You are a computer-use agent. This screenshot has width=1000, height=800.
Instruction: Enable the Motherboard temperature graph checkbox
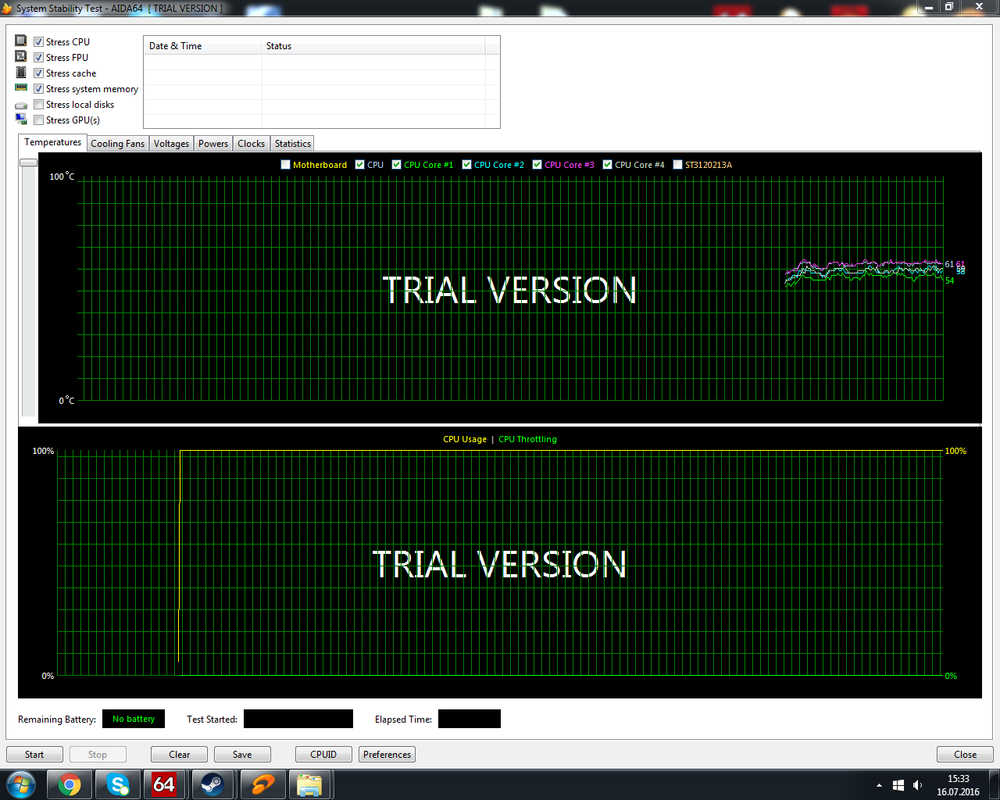coord(285,165)
